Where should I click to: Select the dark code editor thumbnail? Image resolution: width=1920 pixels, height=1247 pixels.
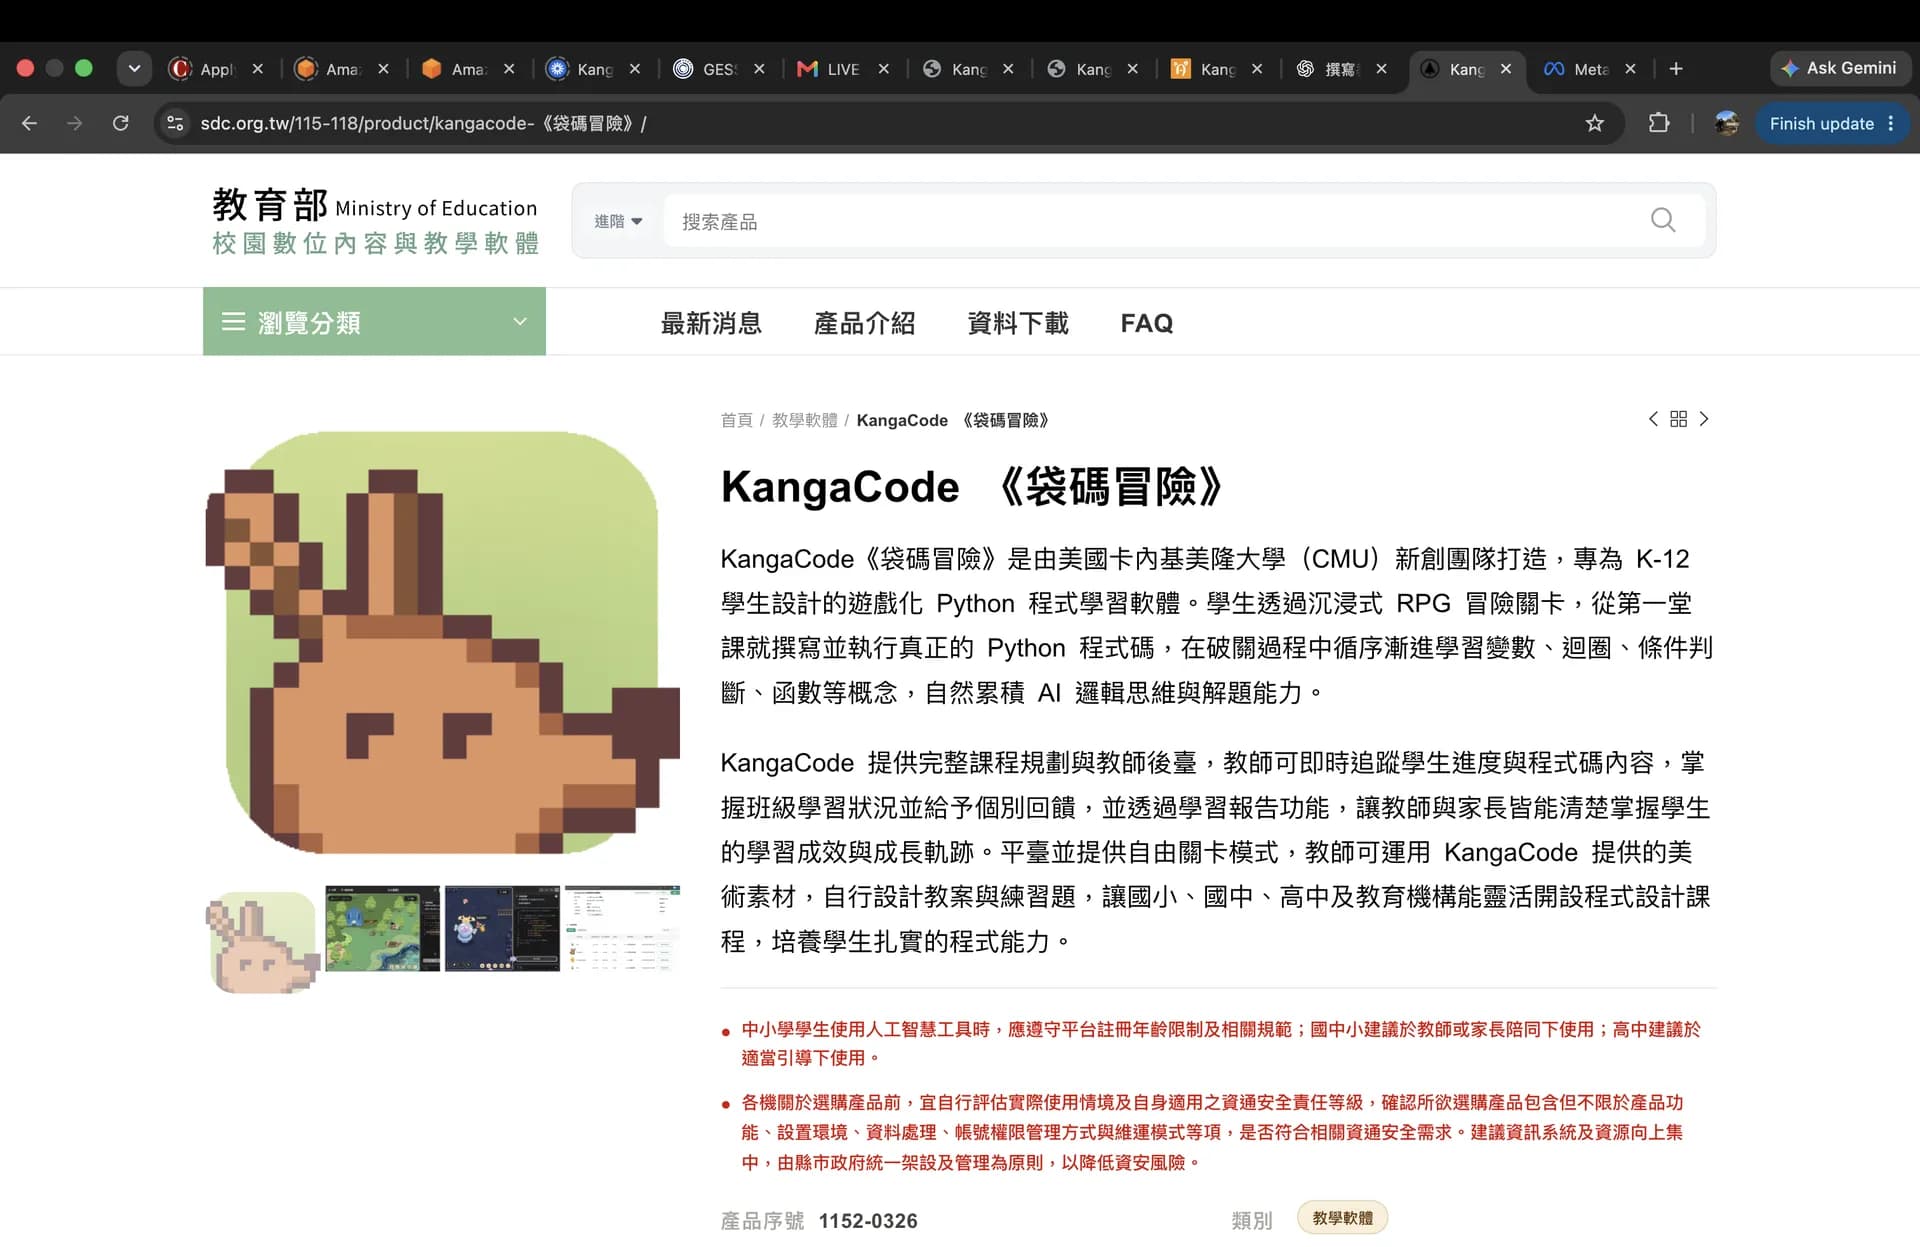coord(502,928)
